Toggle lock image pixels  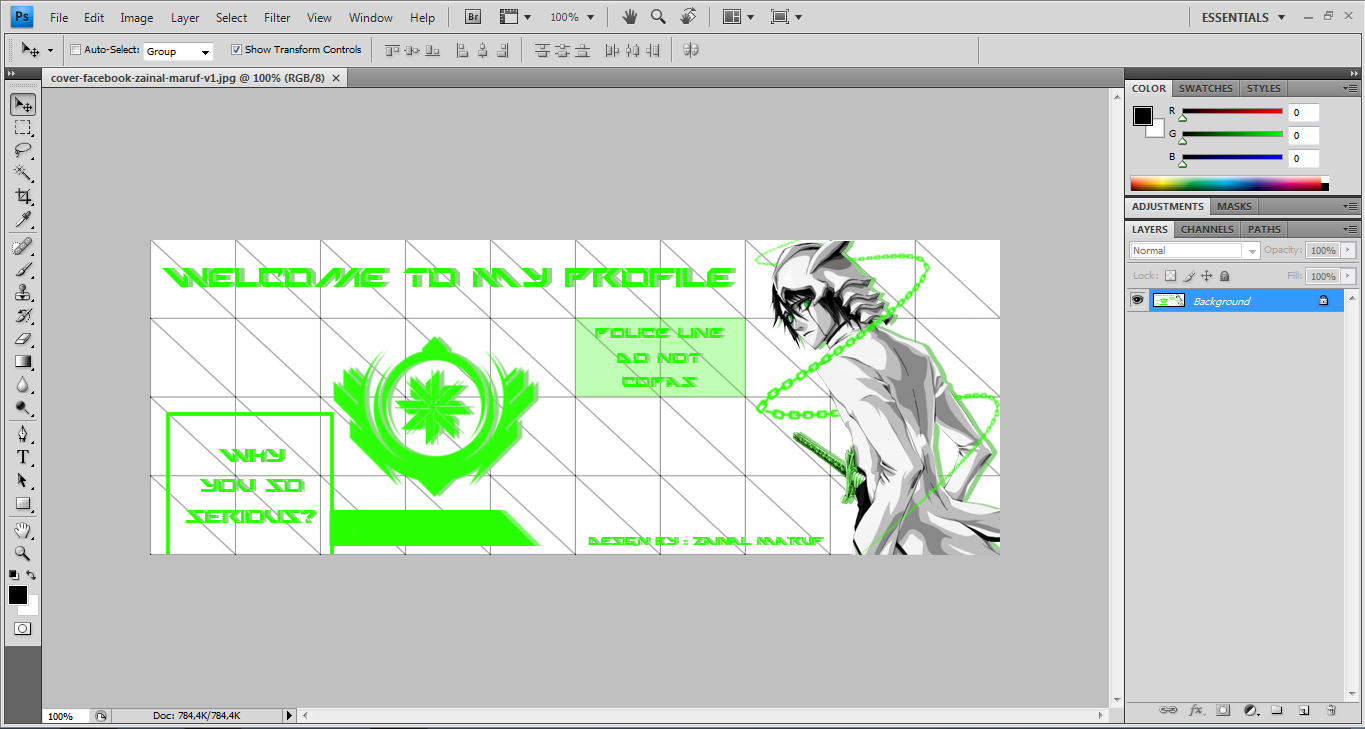(1188, 276)
